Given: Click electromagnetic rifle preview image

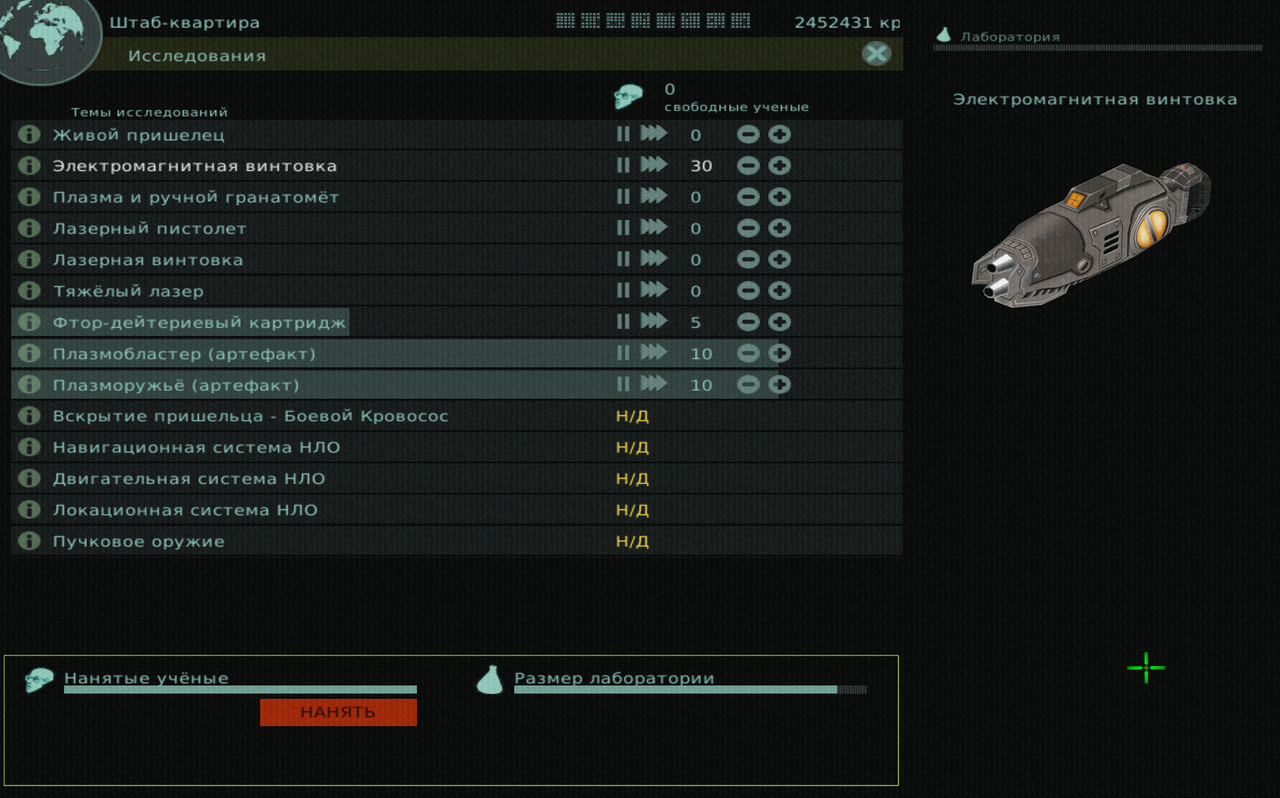Looking at the screenshot, I should point(1093,234).
